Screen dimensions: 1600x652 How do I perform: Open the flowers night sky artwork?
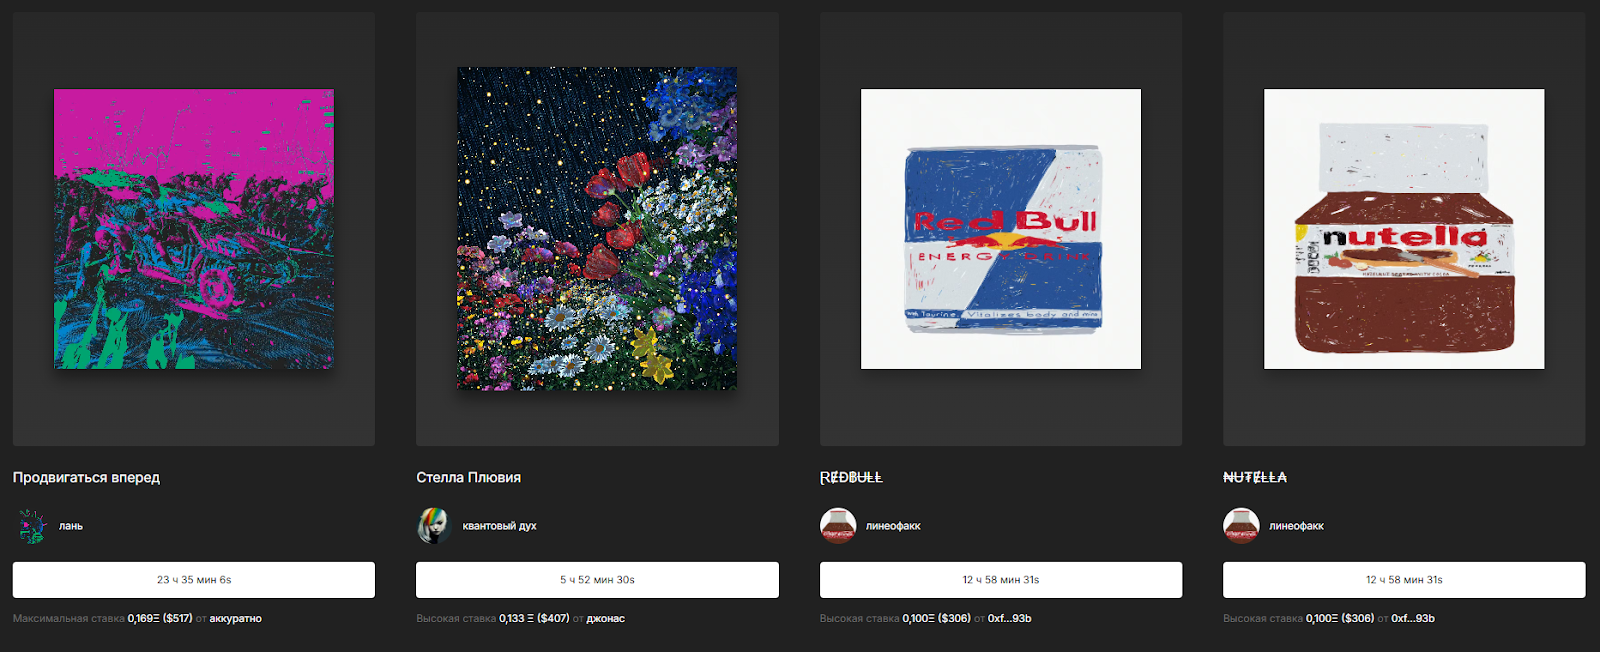click(597, 229)
